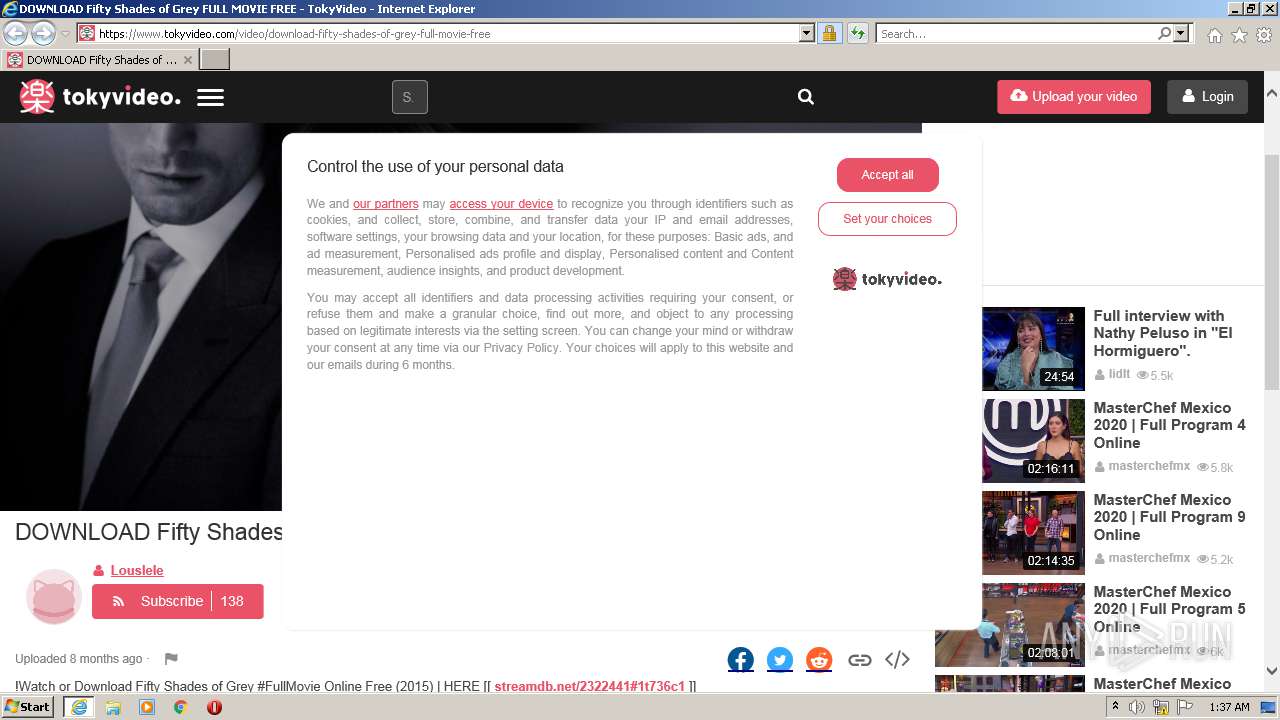The height and width of the screenshot is (720, 1280).
Task: Open Full interview with Nathy Peluso title
Action: click(1163, 334)
